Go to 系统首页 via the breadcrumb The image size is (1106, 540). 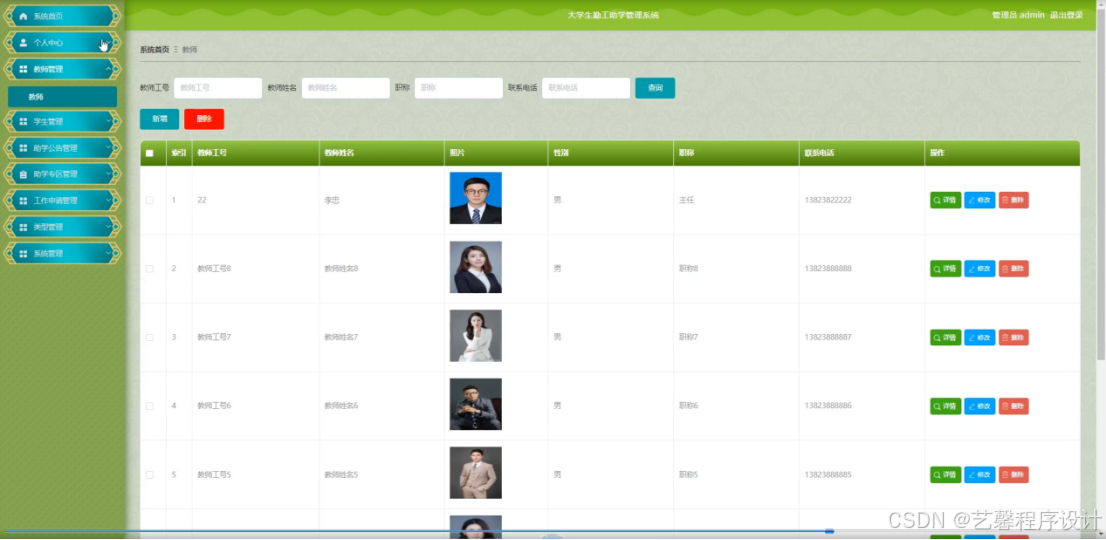point(154,50)
